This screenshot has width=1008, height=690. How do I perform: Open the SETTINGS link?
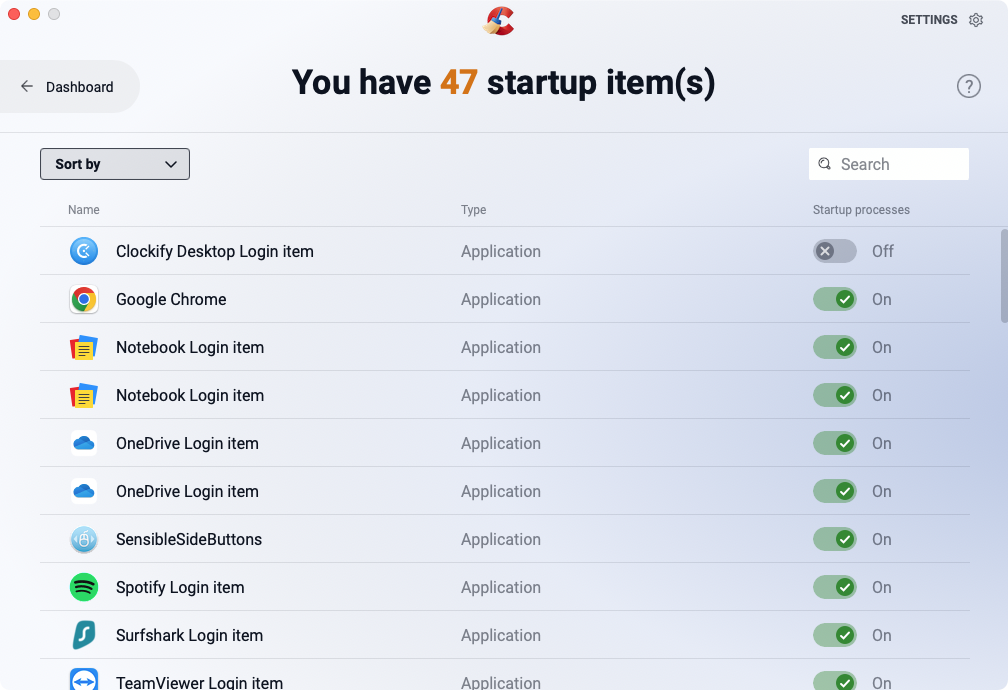(929, 20)
